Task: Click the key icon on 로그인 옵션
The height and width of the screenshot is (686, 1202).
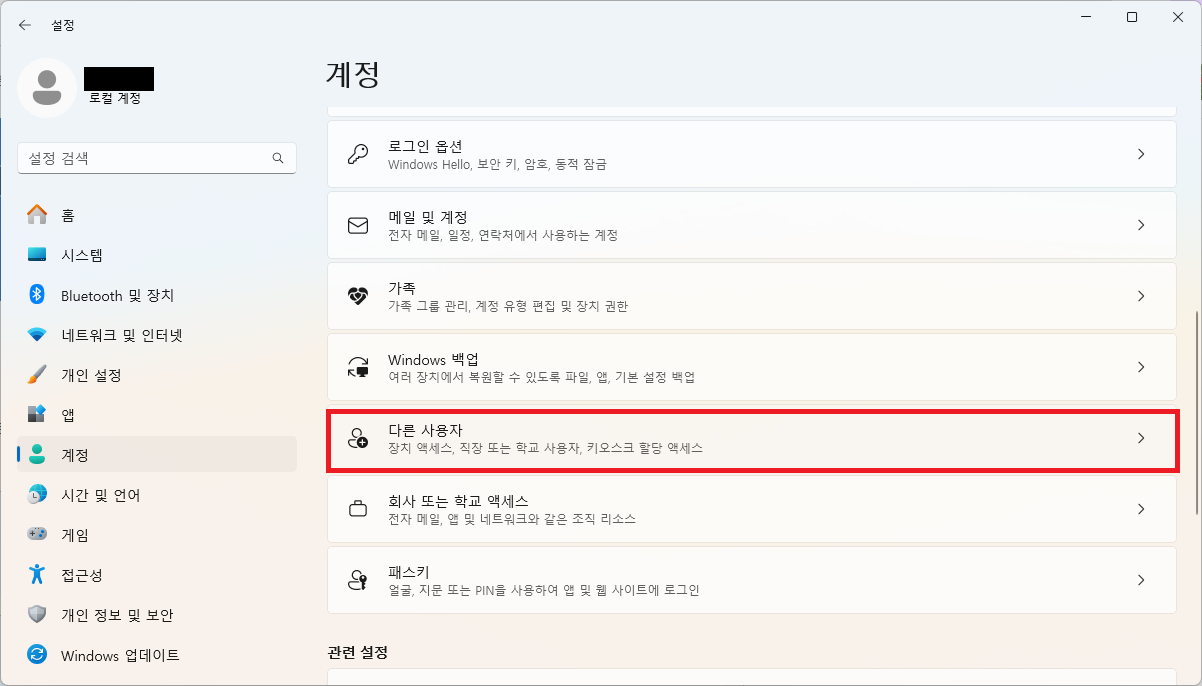Action: coord(357,153)
